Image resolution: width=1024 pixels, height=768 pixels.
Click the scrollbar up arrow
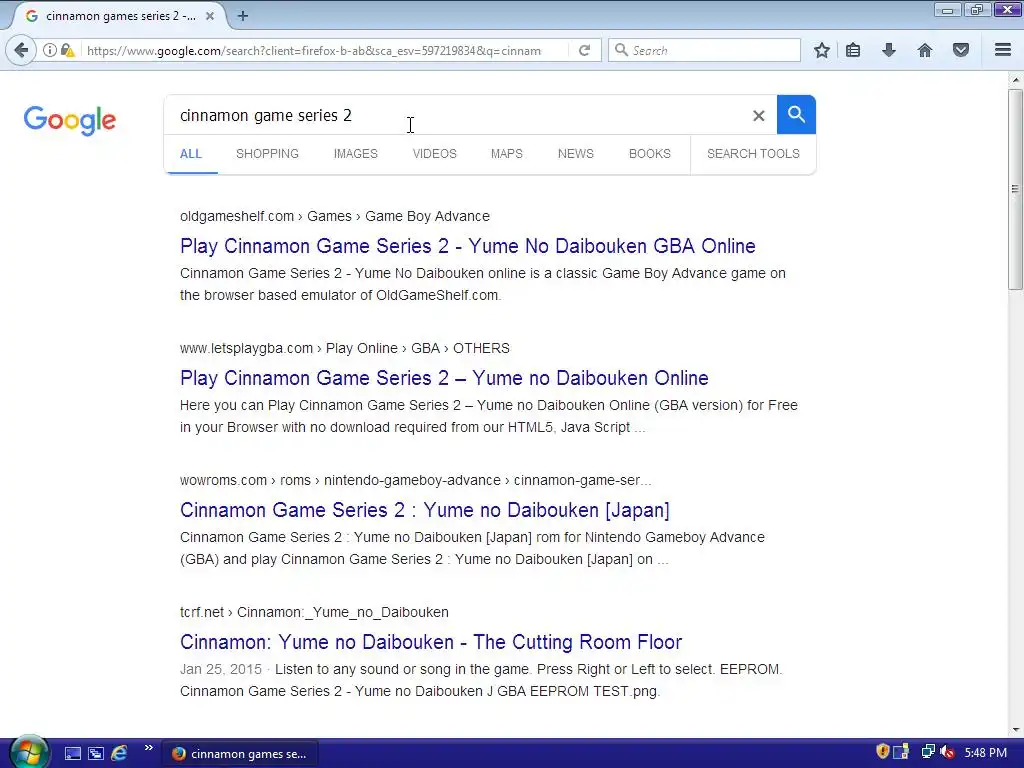(x=1015, y=80)
